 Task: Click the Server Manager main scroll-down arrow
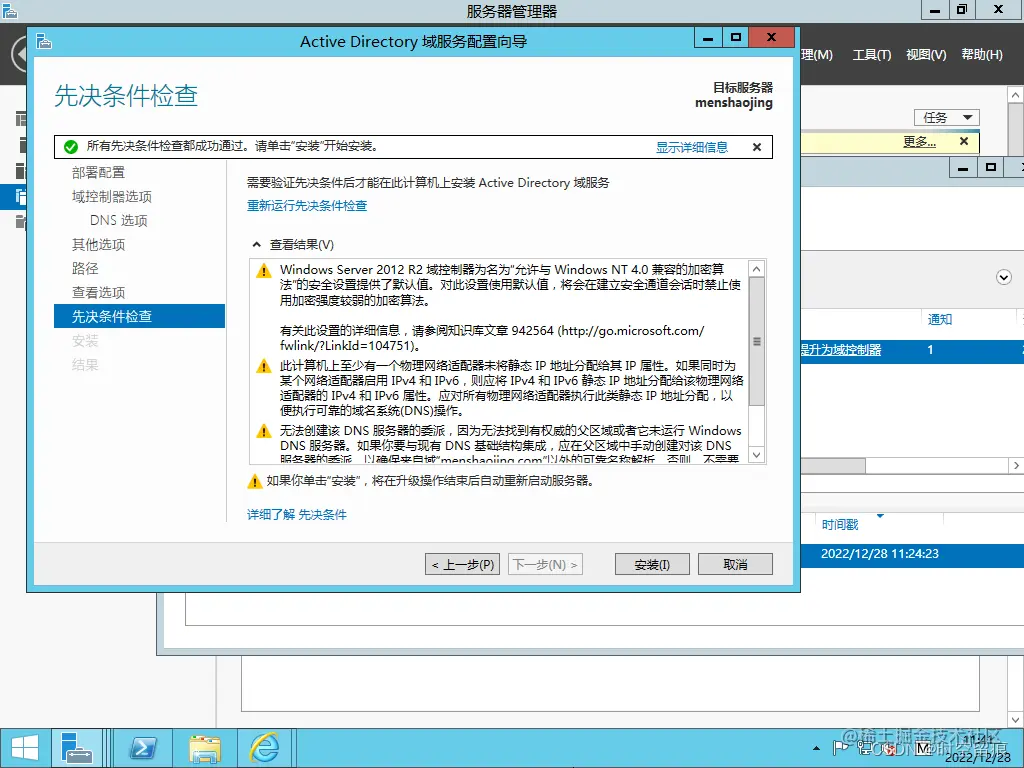coord(1015,719)
